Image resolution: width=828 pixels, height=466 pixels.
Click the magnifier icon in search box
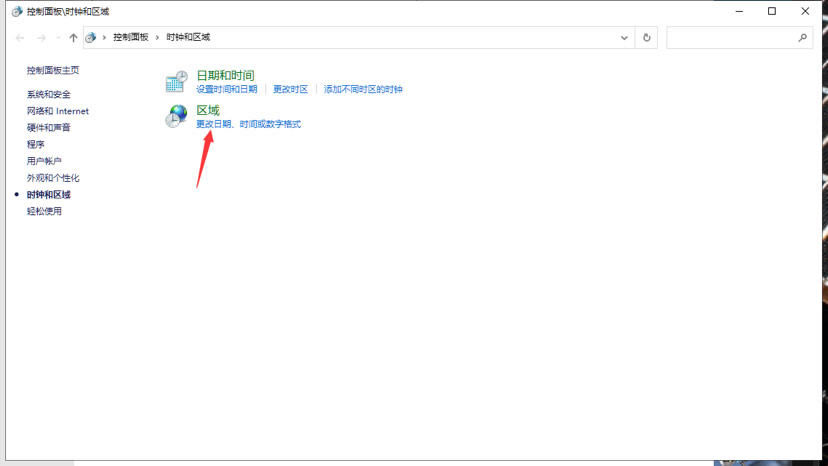click(802, 37)
